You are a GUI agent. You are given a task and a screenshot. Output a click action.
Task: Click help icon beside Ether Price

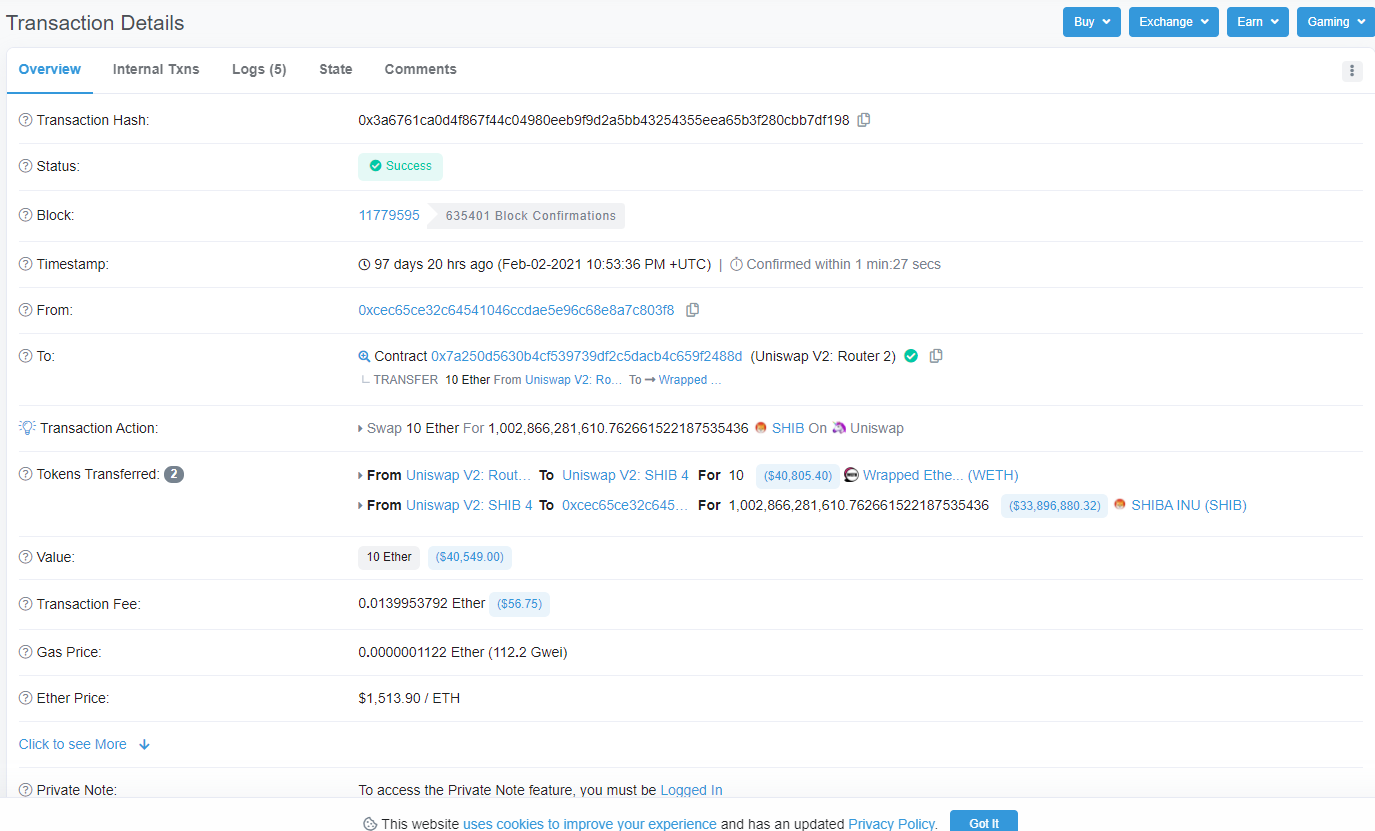point(26,698)
